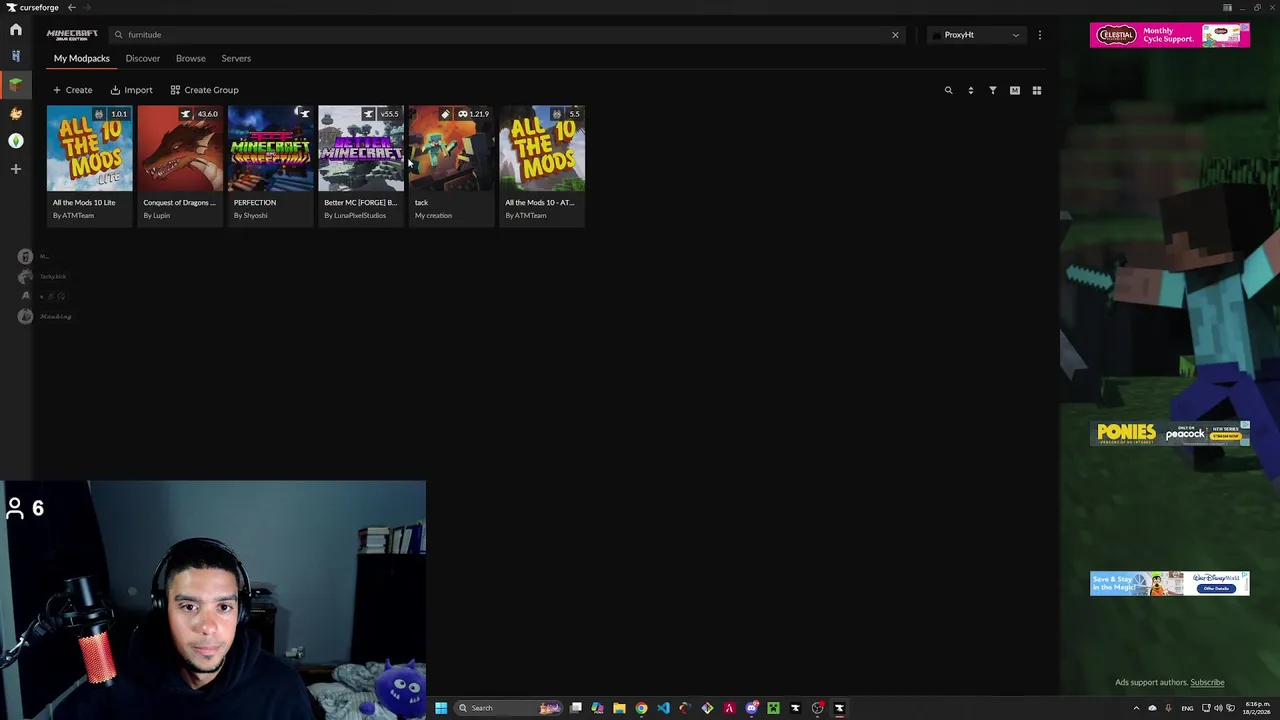The width and height of the screenshot is (1280, 720).
Task: Clear the search field with X
Action: point(895,35)
